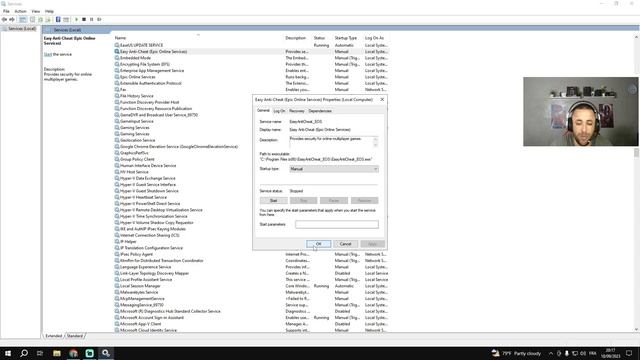Sort by Status column header
The image size is (640, 360).
[319, 38]
